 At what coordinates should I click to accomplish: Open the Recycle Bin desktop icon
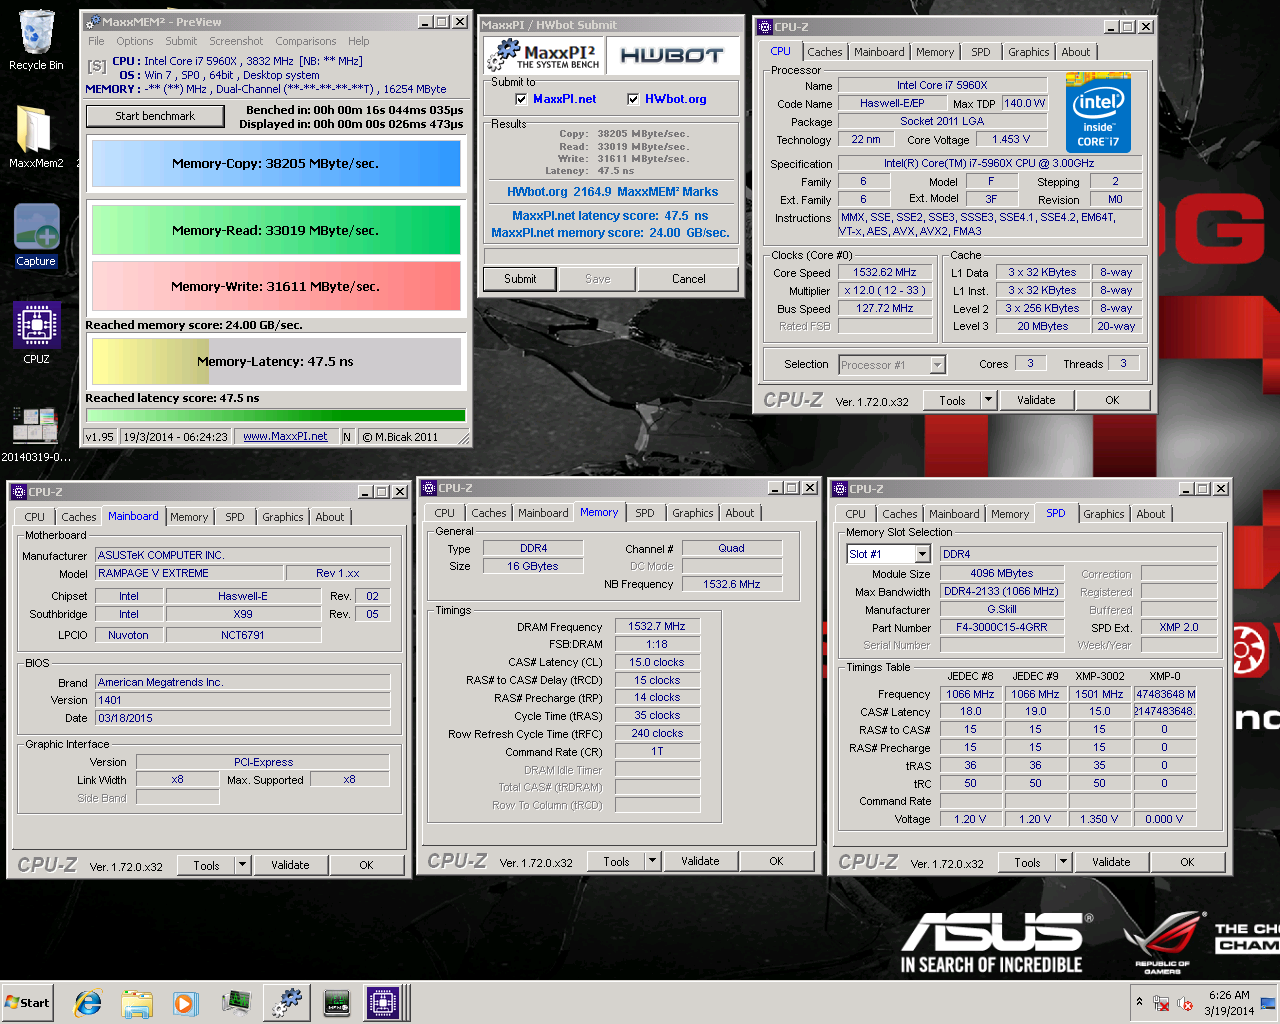[36, 40]
